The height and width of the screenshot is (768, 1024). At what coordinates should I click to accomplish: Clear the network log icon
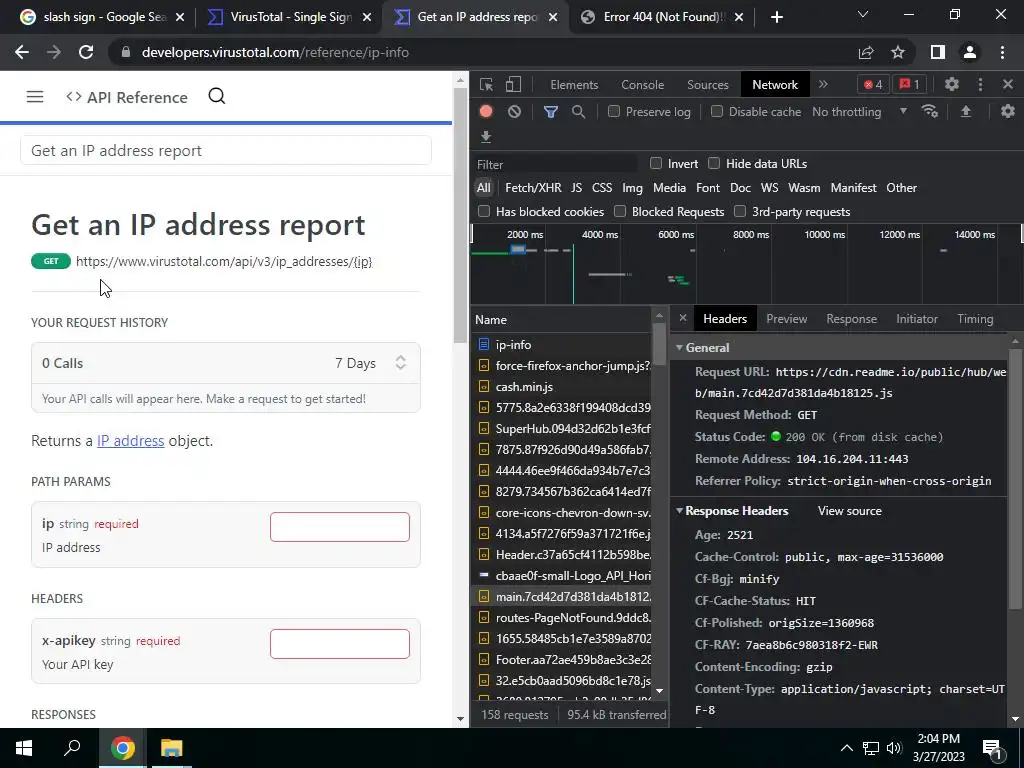[515, 112]
